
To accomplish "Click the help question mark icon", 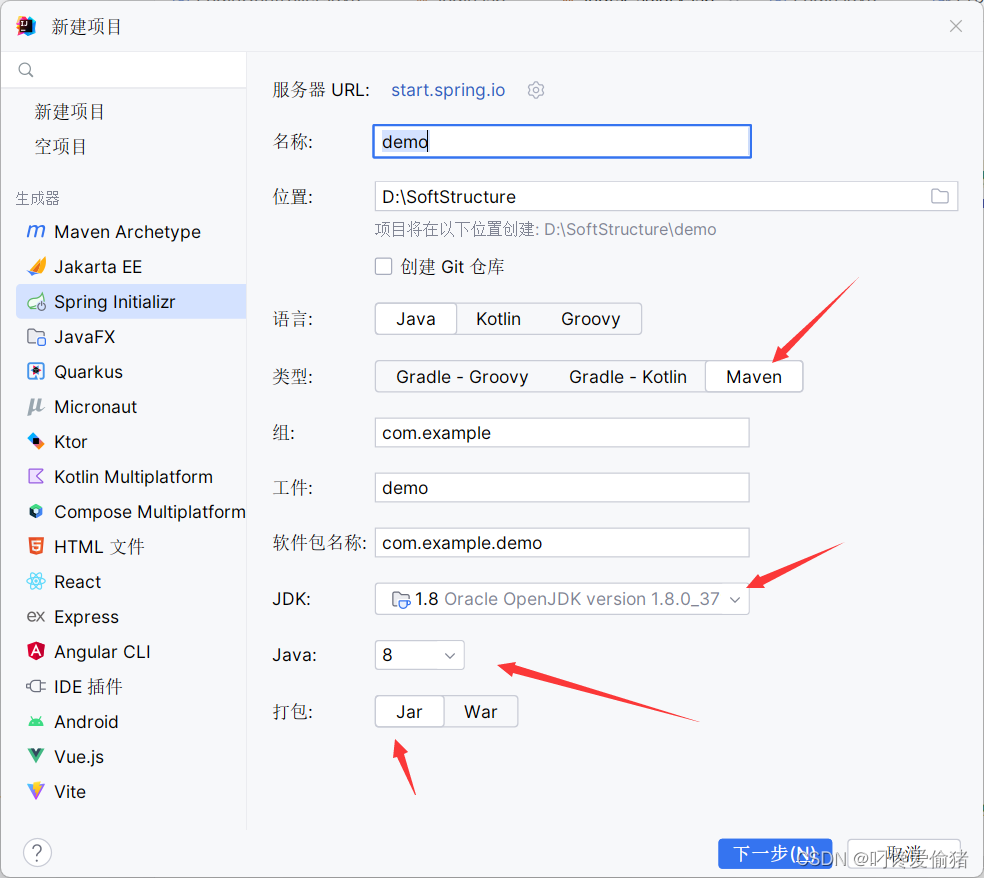I will tap(37, 852).
